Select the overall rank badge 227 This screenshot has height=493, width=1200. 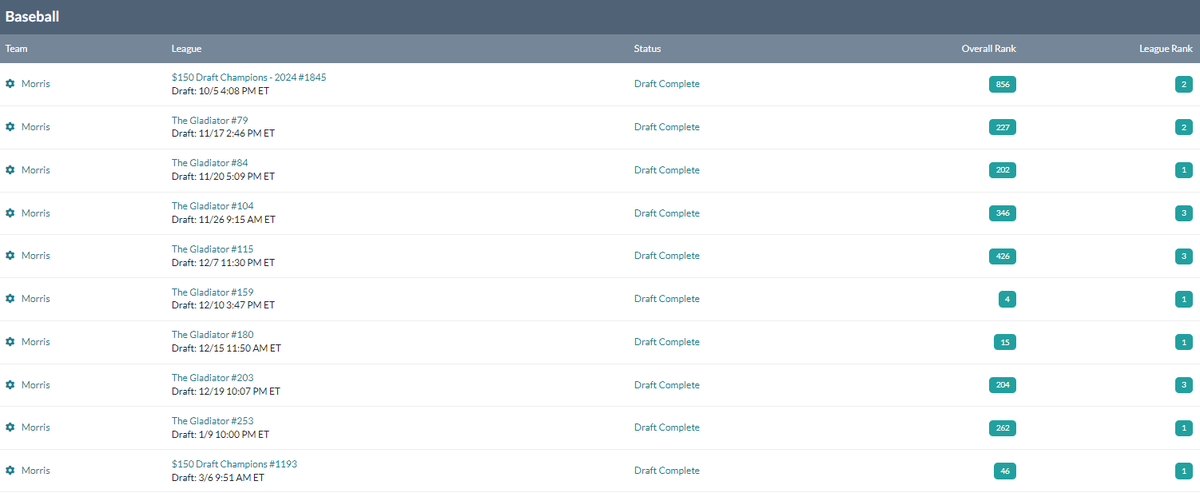[1002, 128]
